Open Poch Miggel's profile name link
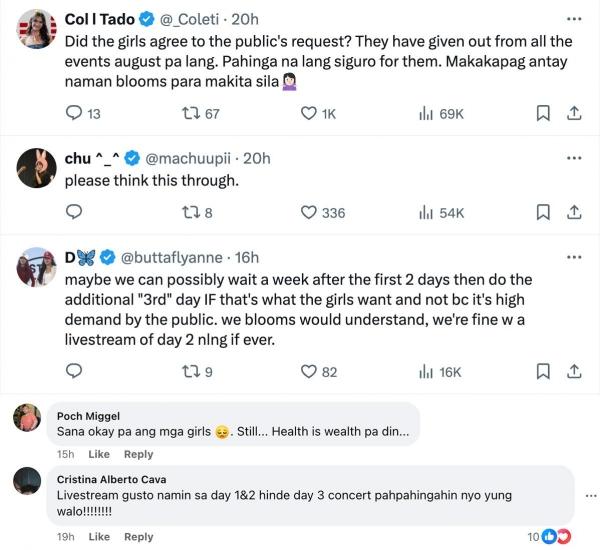 tap(88, 416)
